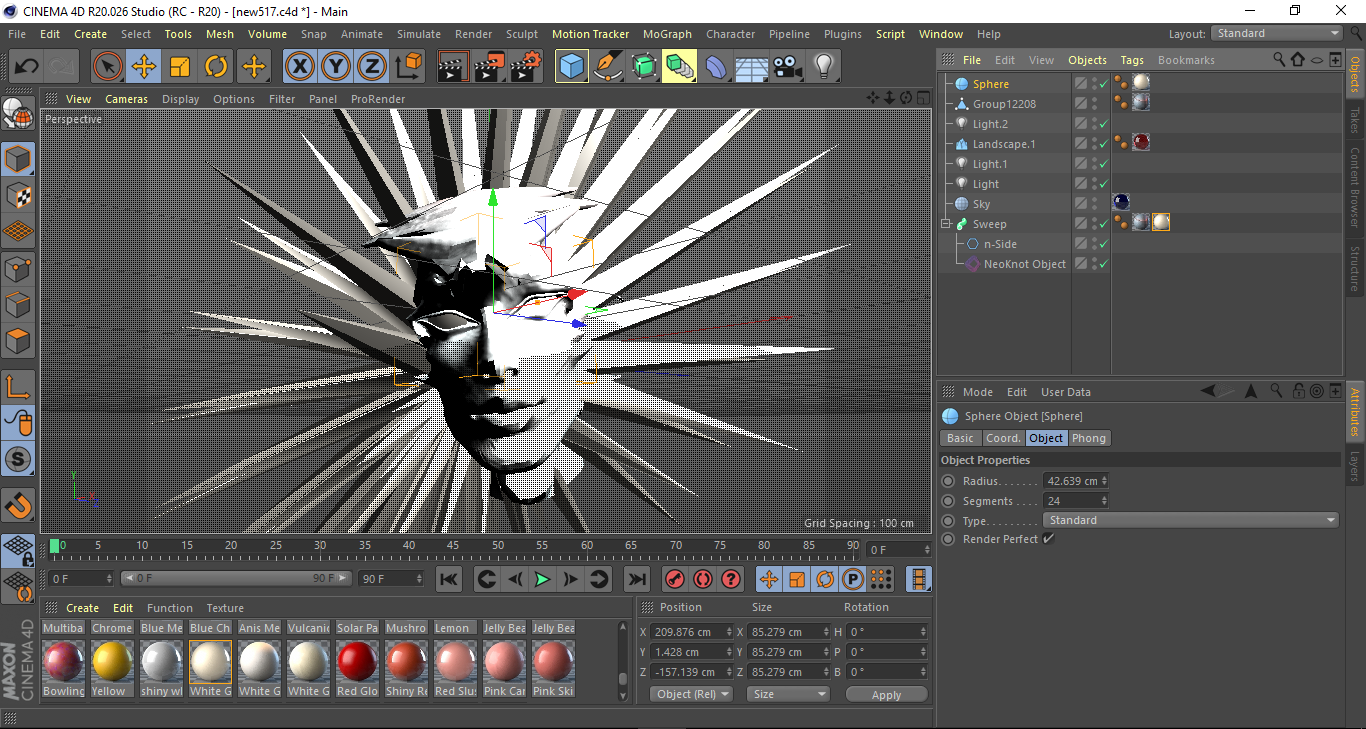Viewport: 1366px width, 729px height.
Task: Open the Size mode dropdown
Action: pos(788,694)
